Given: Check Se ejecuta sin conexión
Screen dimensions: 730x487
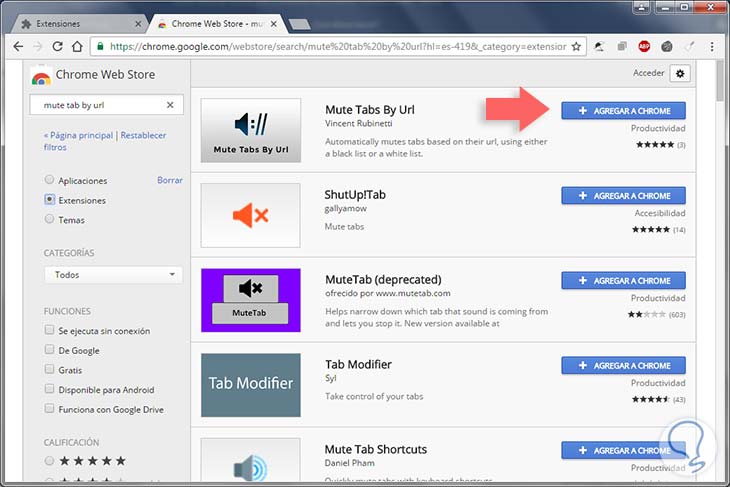Looking at the screenshot, I should point(49,330).
